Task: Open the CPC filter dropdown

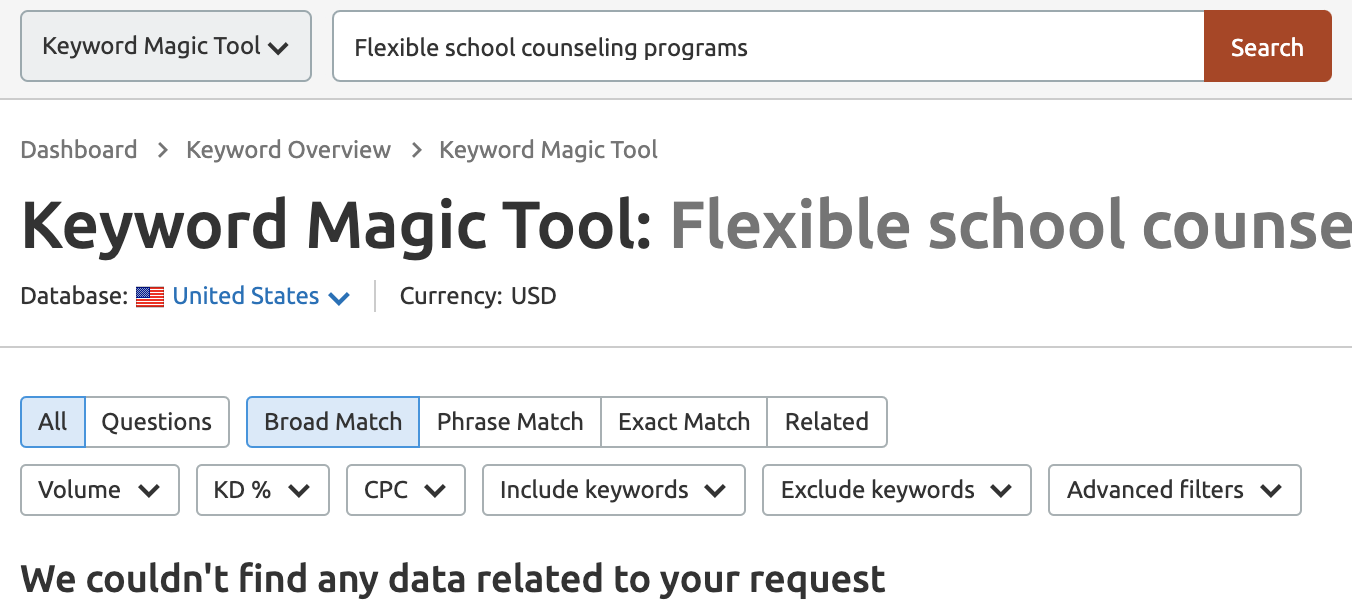Action: click(x=406, y=490)
